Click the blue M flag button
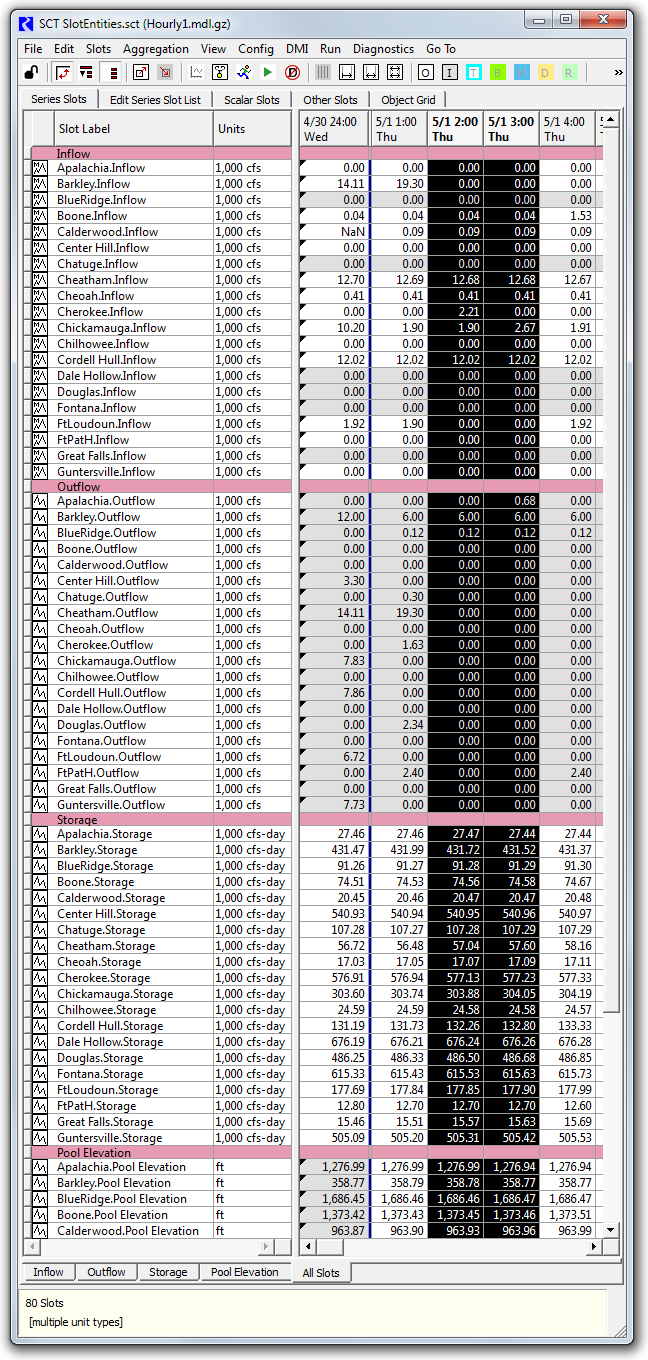 [x=522, y=72]
